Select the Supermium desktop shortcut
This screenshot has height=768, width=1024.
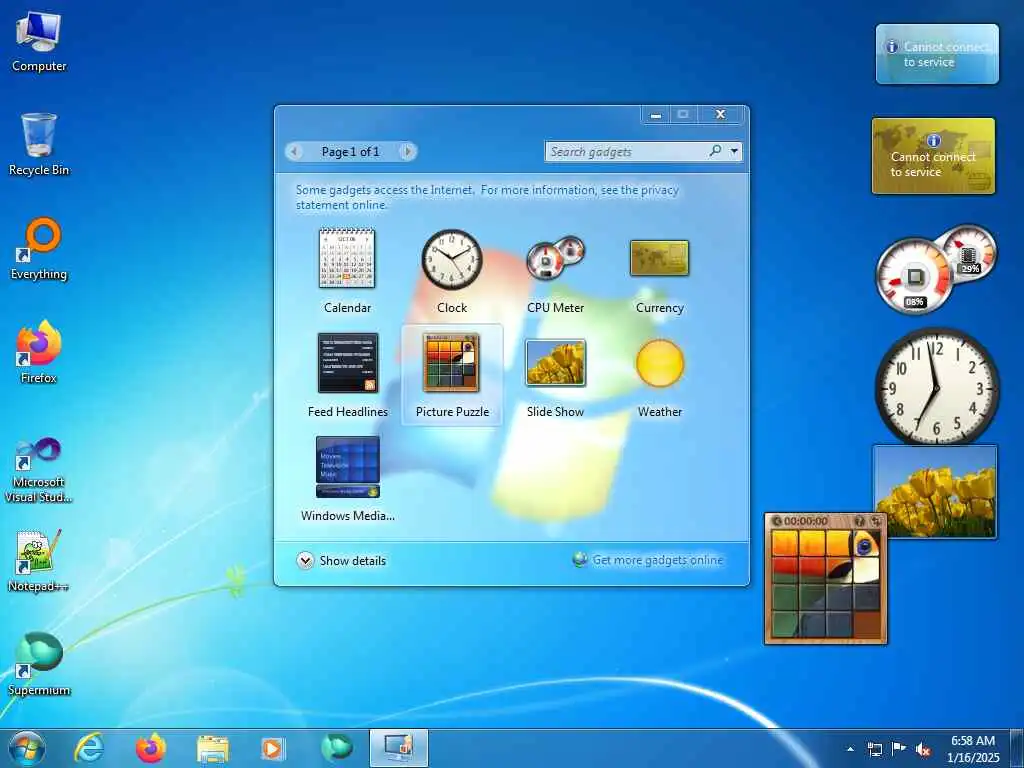[x=39, y=664]
